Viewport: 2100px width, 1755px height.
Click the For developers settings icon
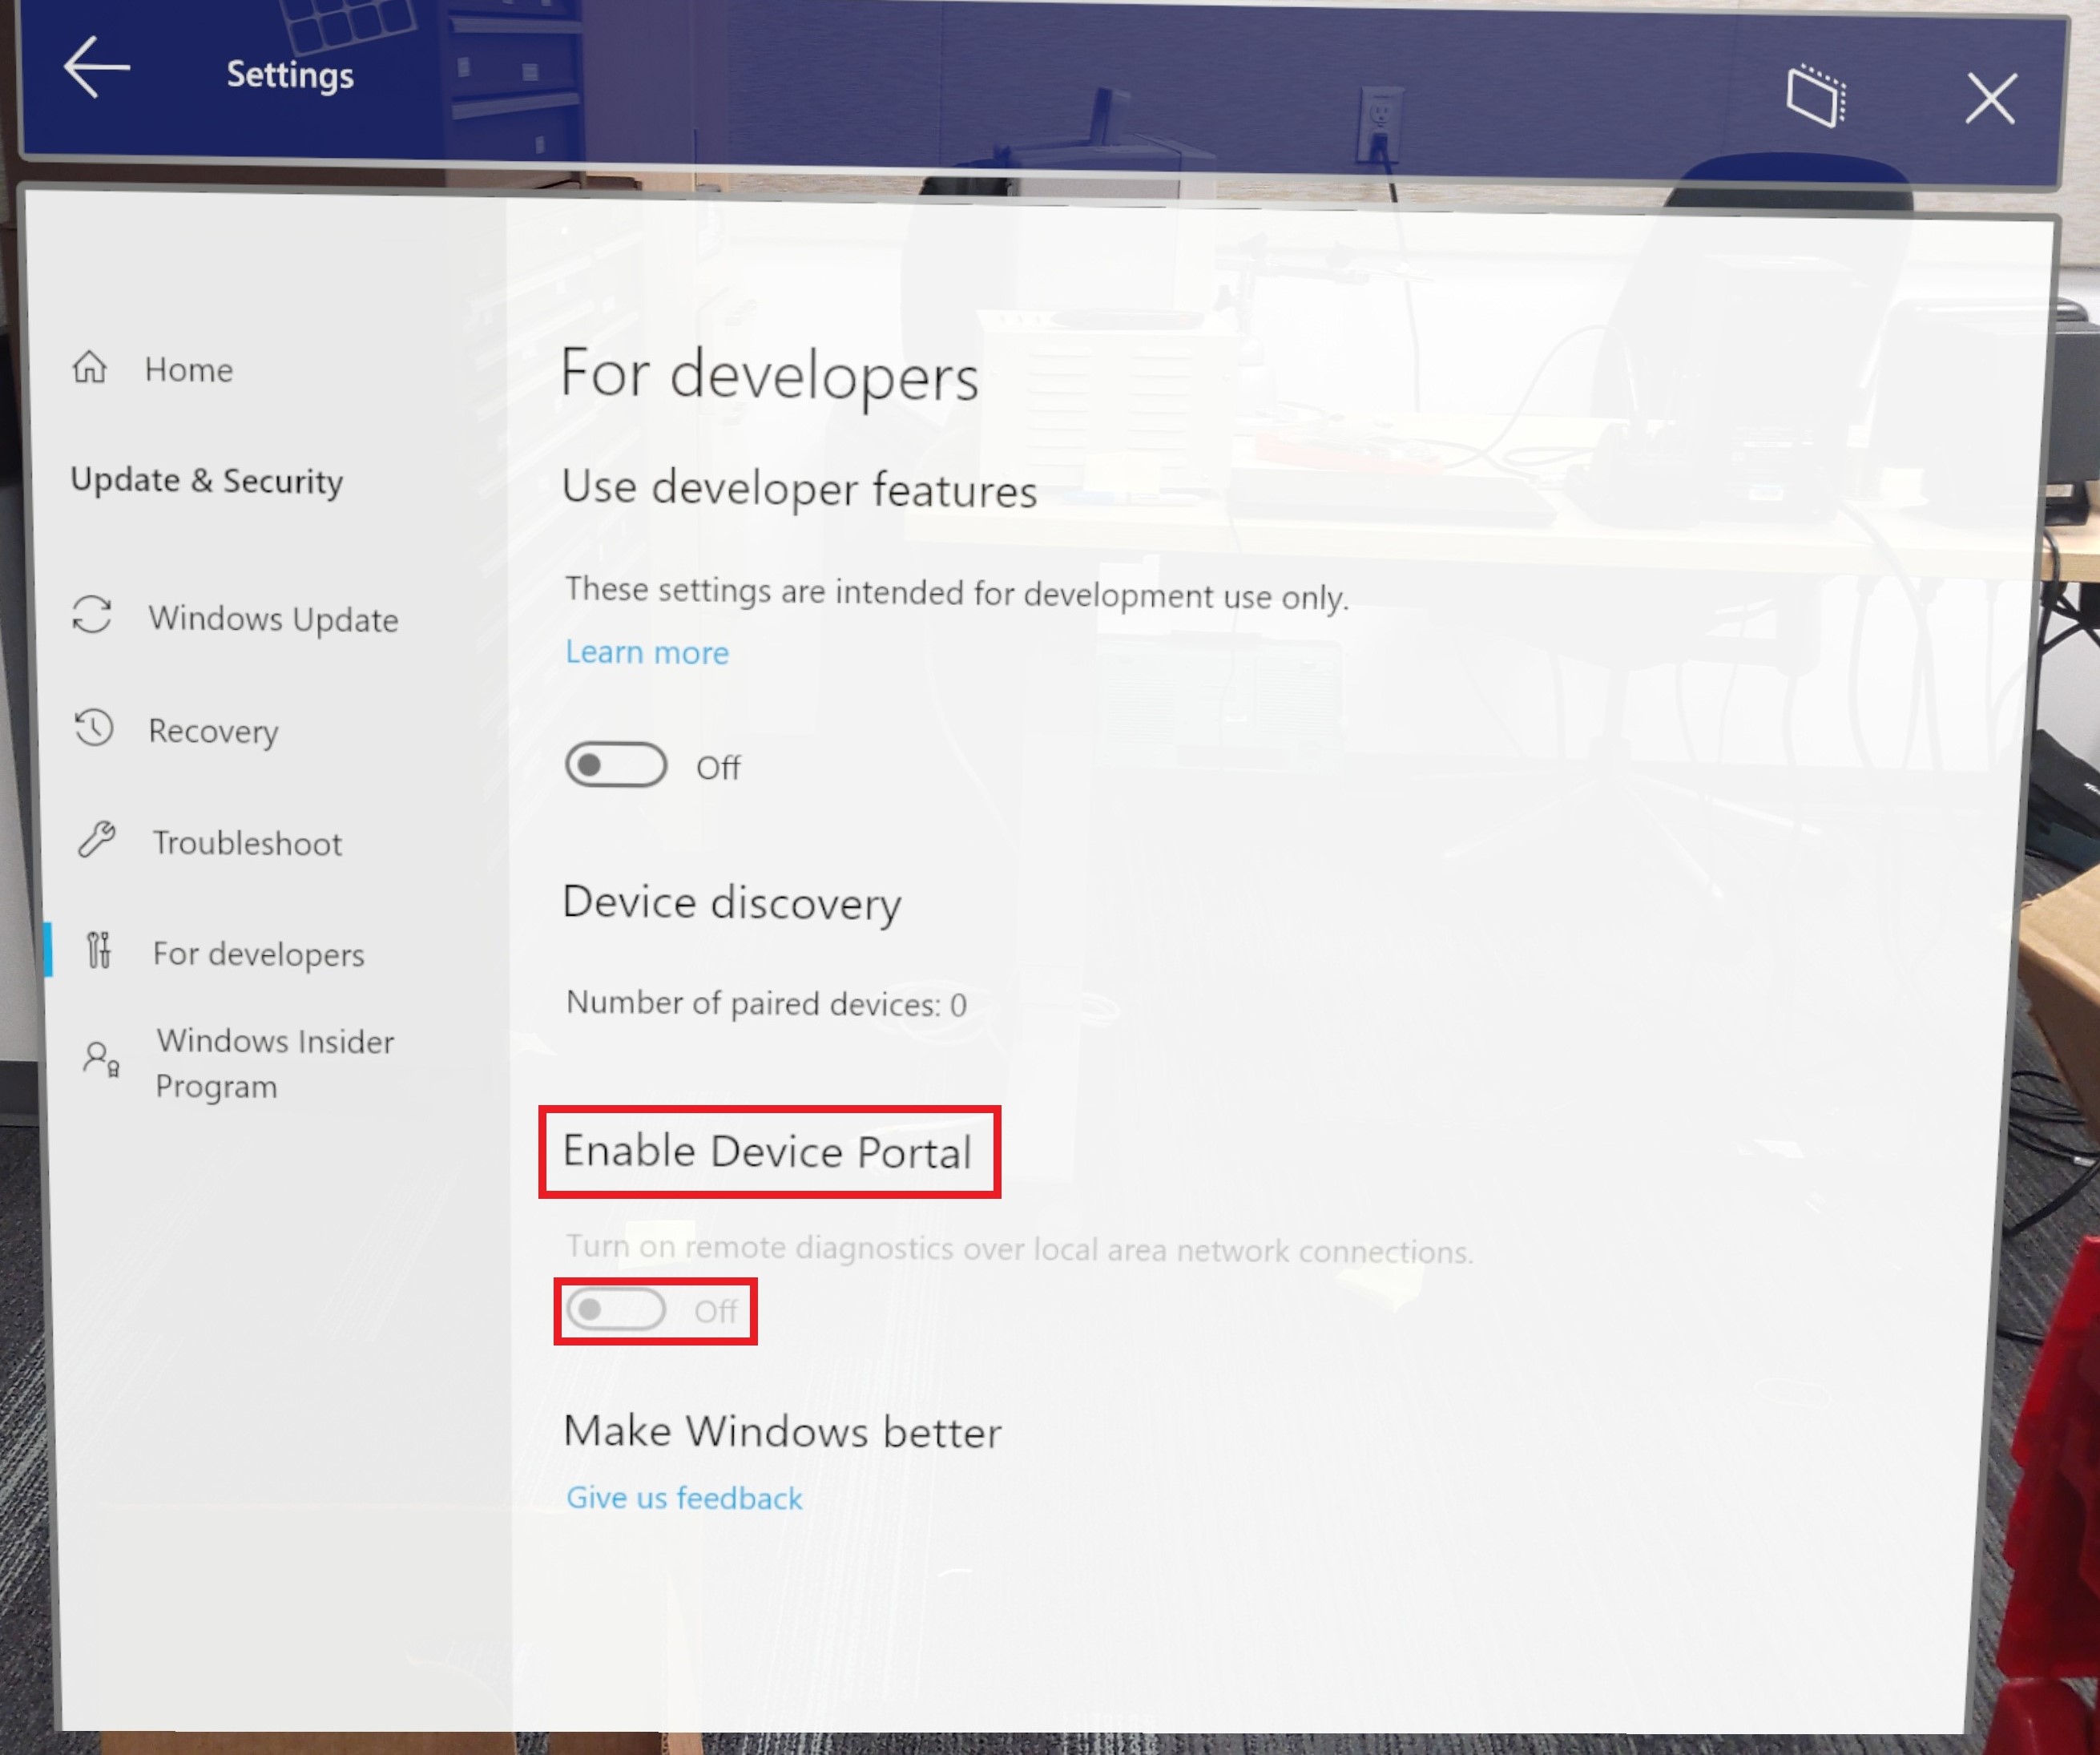[x=95, y=953]
